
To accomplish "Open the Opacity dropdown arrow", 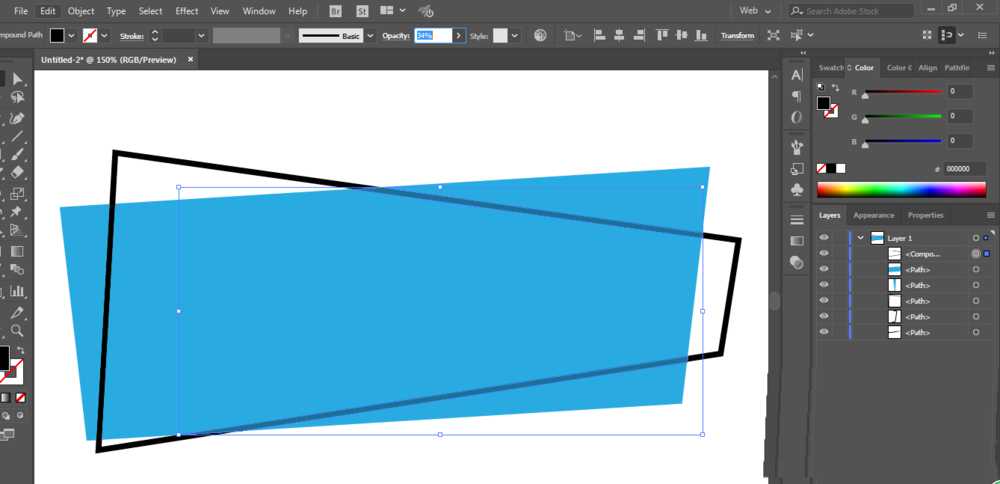I will click(459, 36).
